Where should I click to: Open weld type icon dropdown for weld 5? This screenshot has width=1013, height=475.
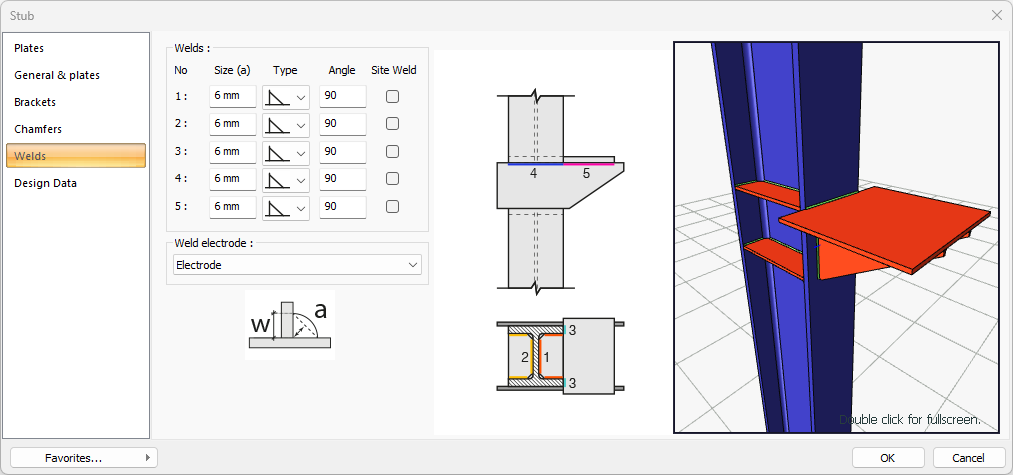[286, 207]
